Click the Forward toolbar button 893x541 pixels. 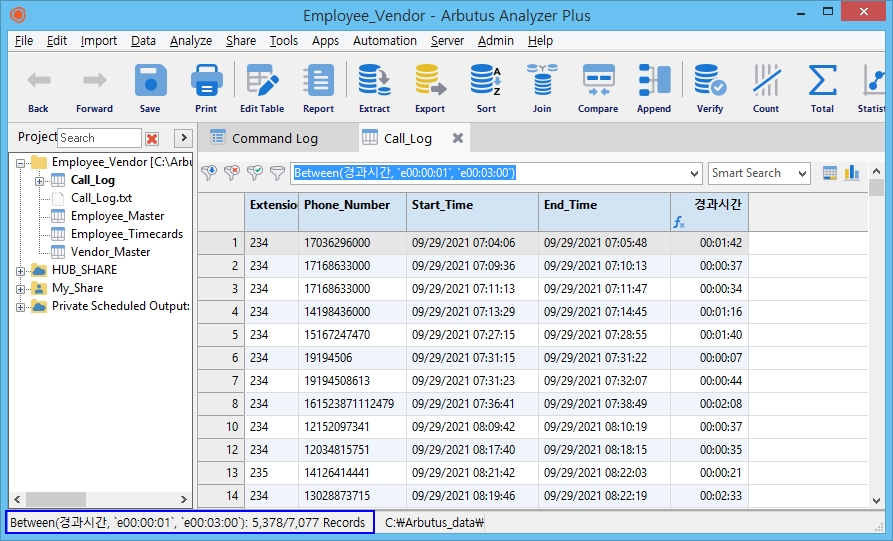click(x=94, y=89)
